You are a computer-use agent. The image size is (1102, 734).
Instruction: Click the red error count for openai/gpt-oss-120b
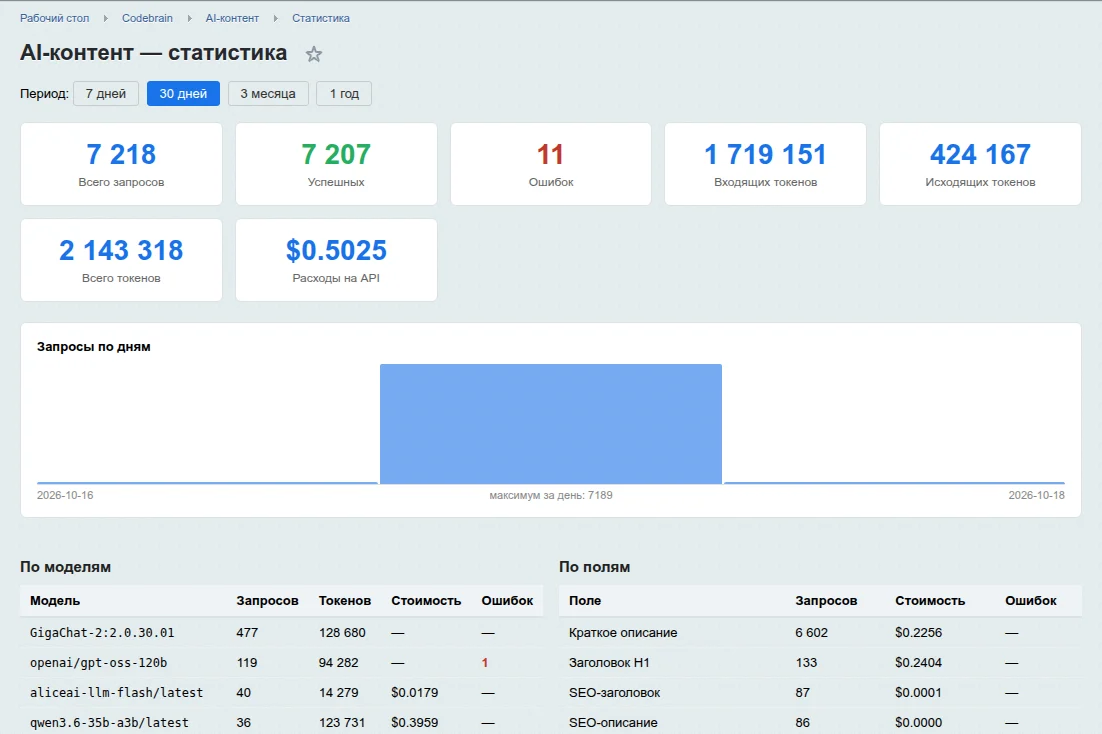(x=485, y=662)
